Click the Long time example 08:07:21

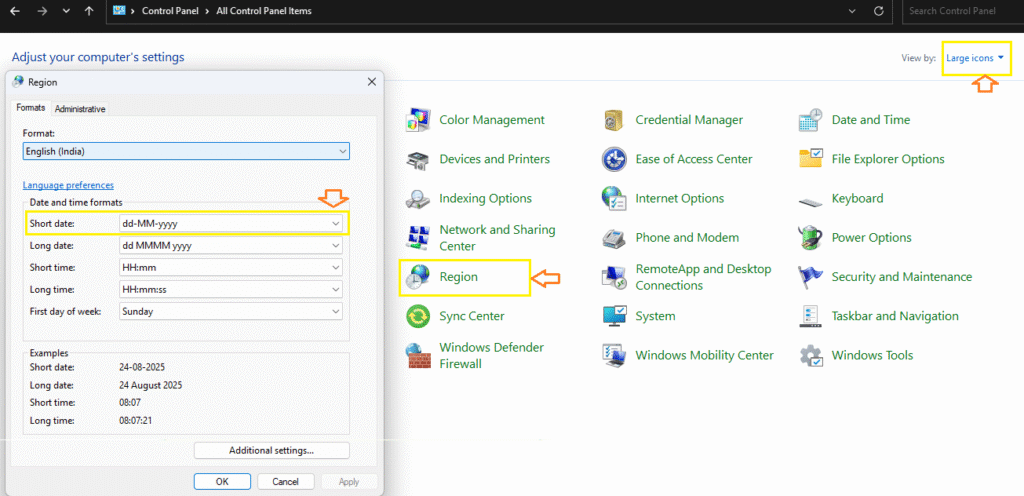point(136,420)
